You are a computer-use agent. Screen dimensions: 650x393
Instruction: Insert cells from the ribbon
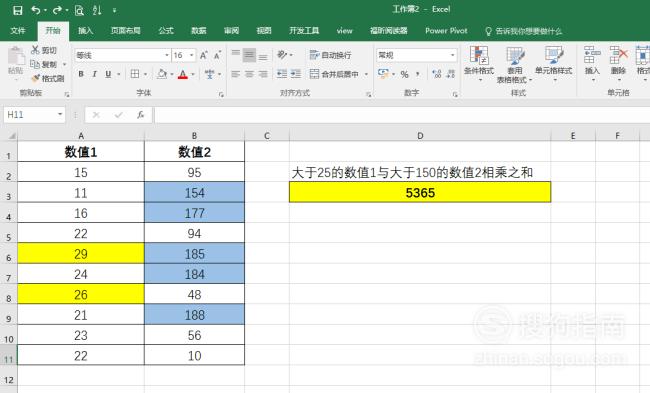pos(592,63)
